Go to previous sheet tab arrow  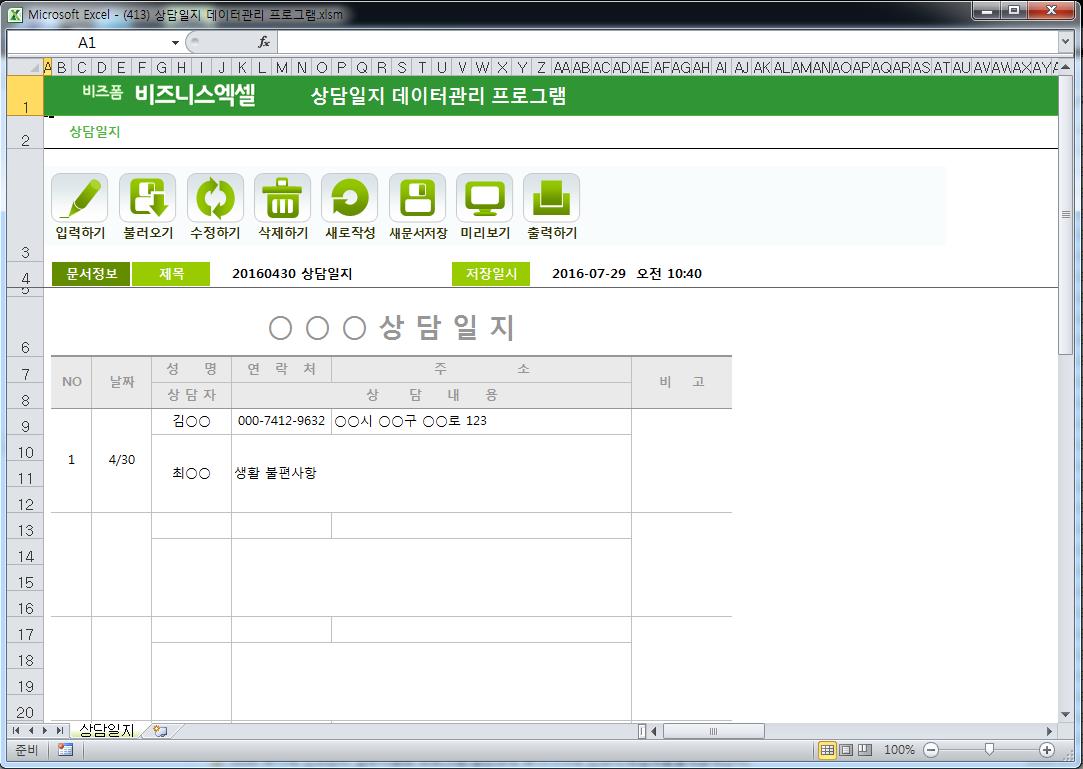(31, 730)
